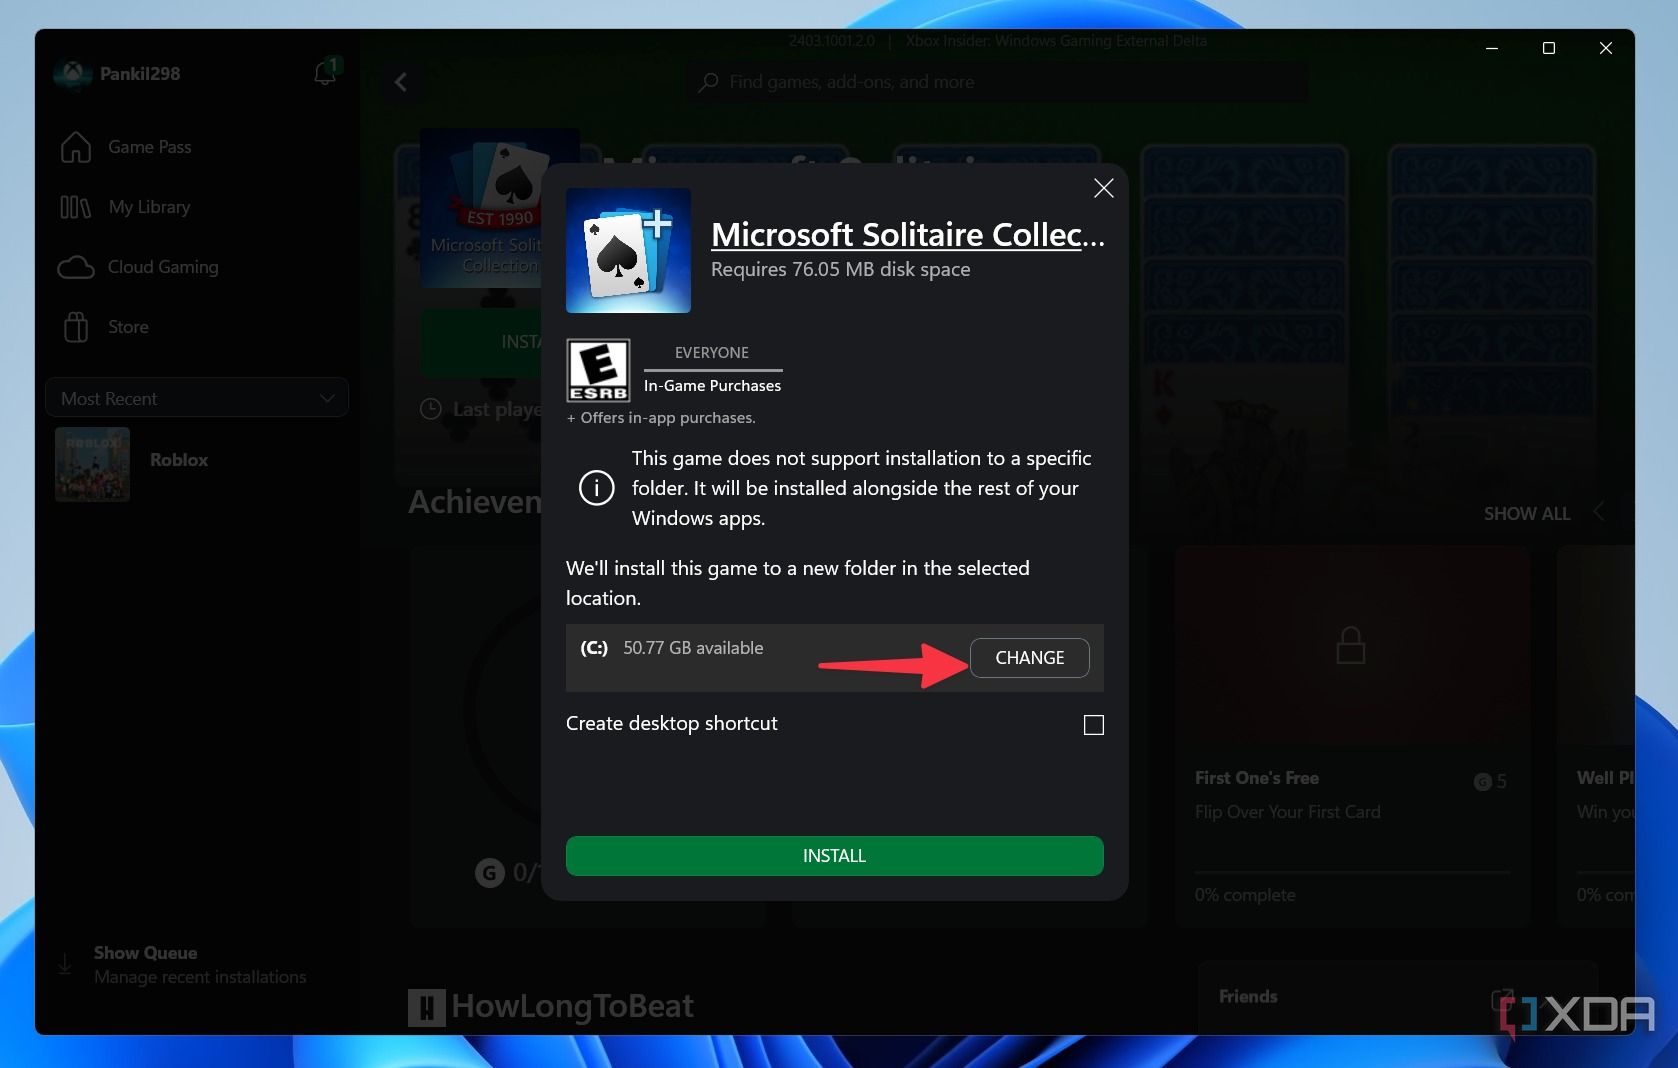Click the clock icon beside Last played
The height and width of the screenshot is (1068, 1678).
[431, 409]
